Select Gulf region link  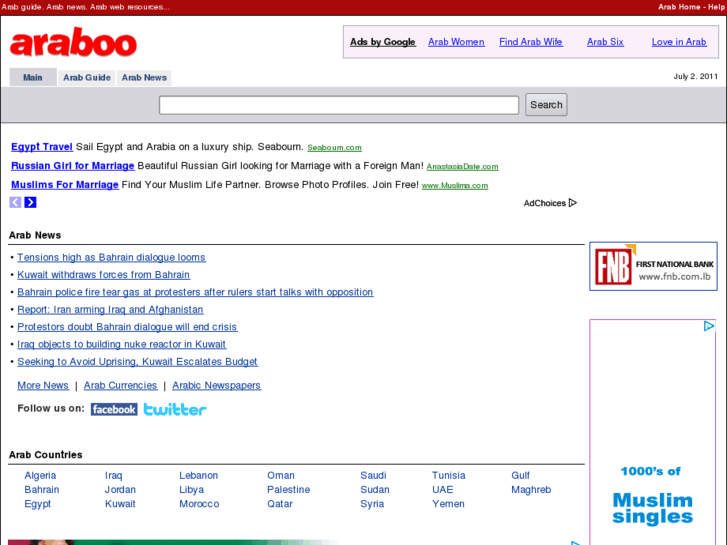[x=520, y=475]
